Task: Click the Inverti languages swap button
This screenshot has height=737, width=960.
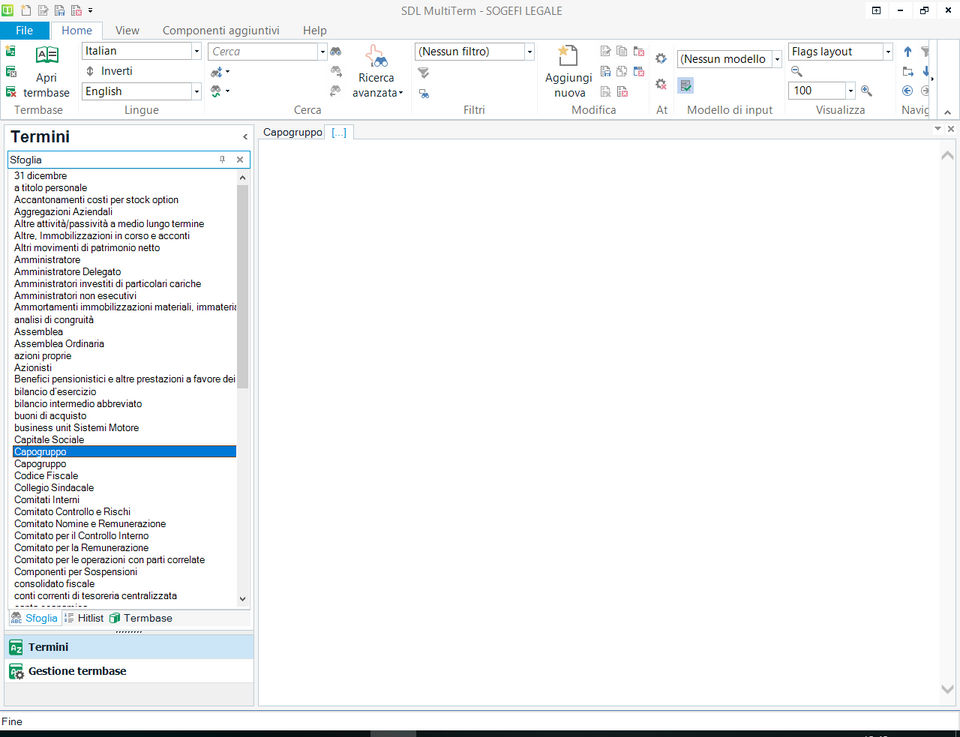Action: coord(108,71)
